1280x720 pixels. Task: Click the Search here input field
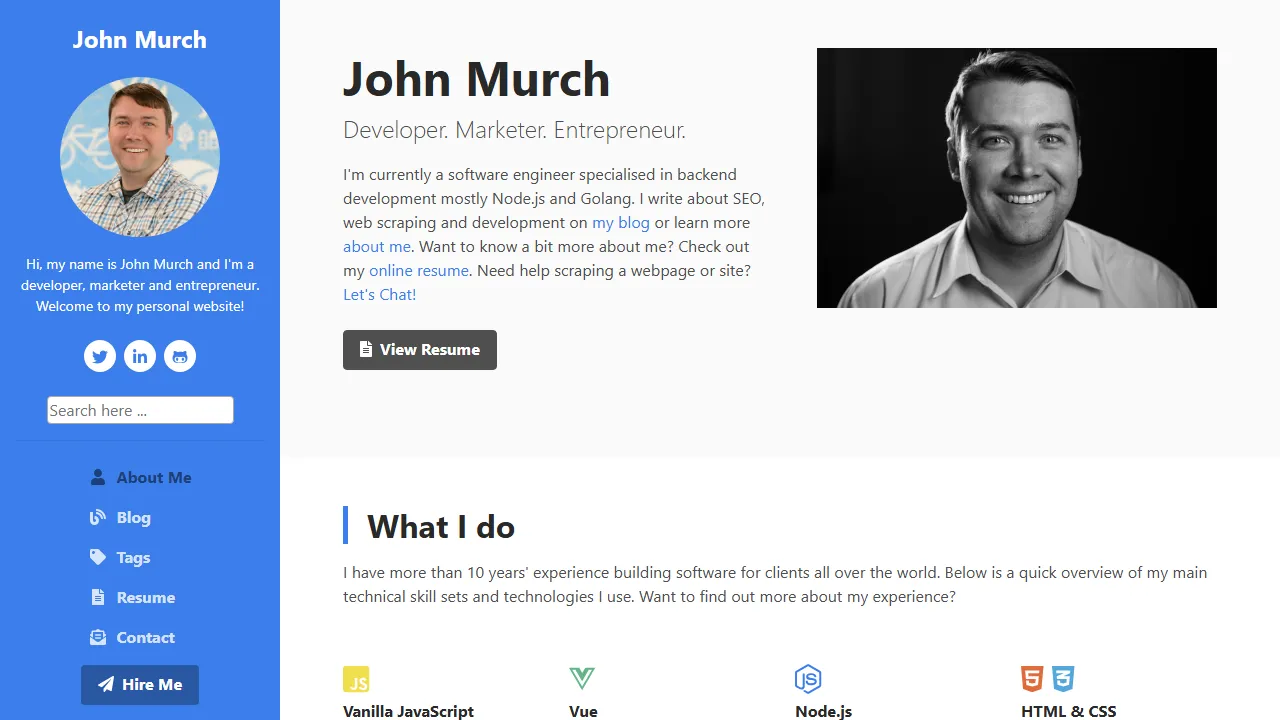[140, 410]
